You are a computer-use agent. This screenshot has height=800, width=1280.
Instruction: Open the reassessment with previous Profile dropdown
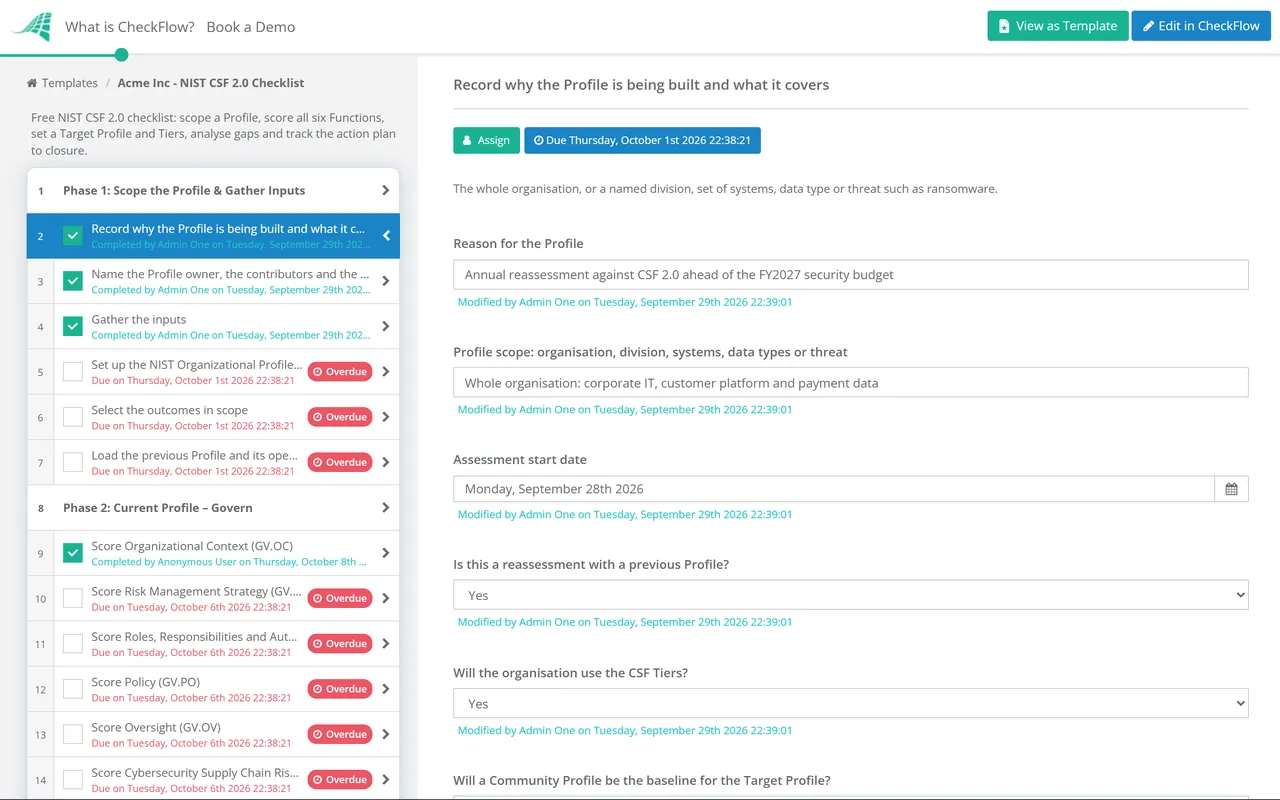click(x=851, y=595)
